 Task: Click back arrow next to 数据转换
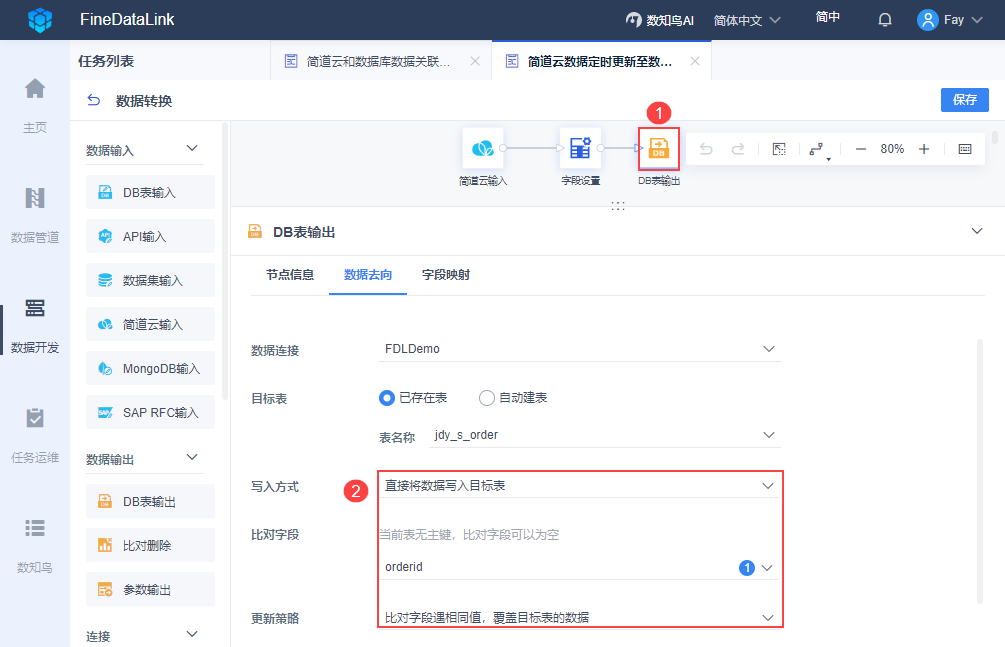94,100
